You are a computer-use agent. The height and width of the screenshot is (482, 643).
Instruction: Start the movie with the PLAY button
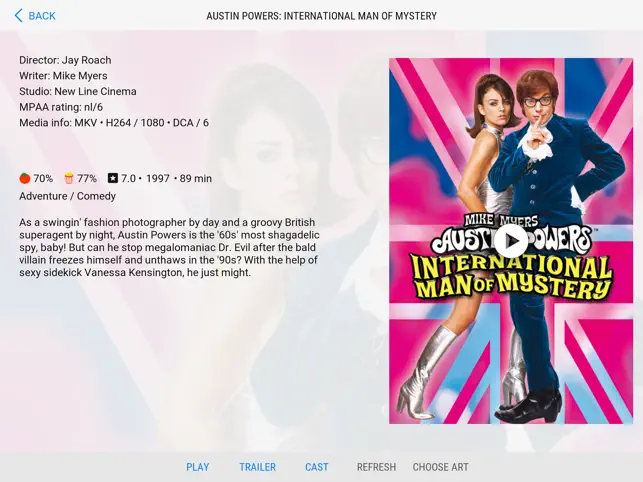pyautogui.click(x=198, y=467)
